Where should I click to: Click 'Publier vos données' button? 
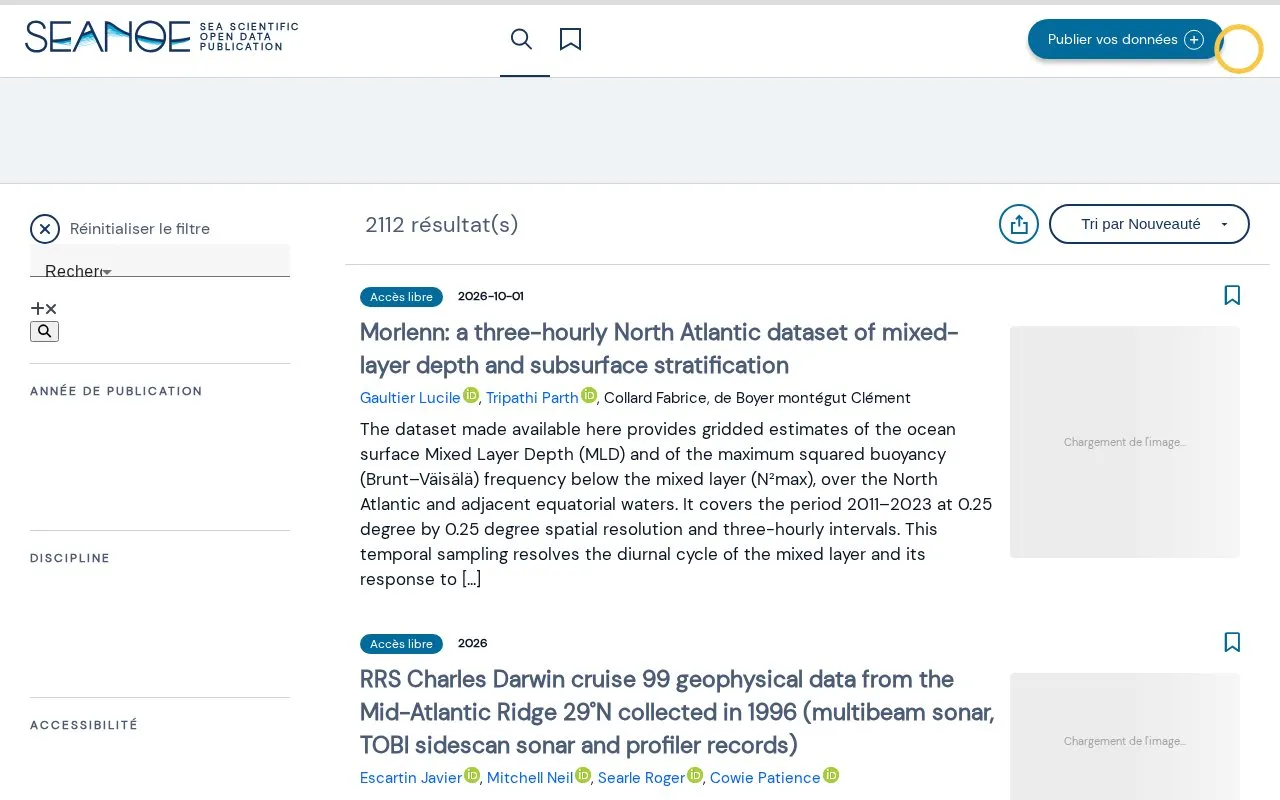[x=1126, y=39]
